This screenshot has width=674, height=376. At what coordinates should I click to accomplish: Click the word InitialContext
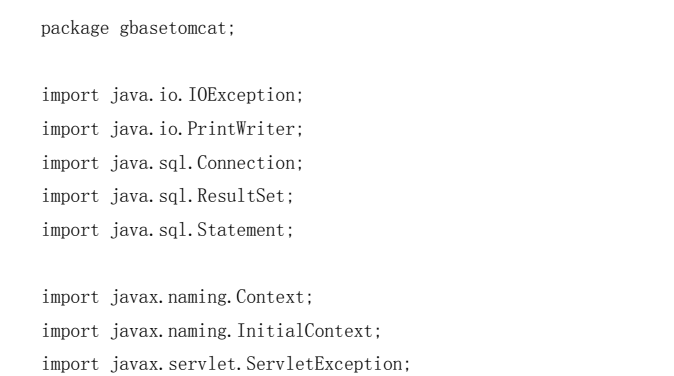point(305,331)
